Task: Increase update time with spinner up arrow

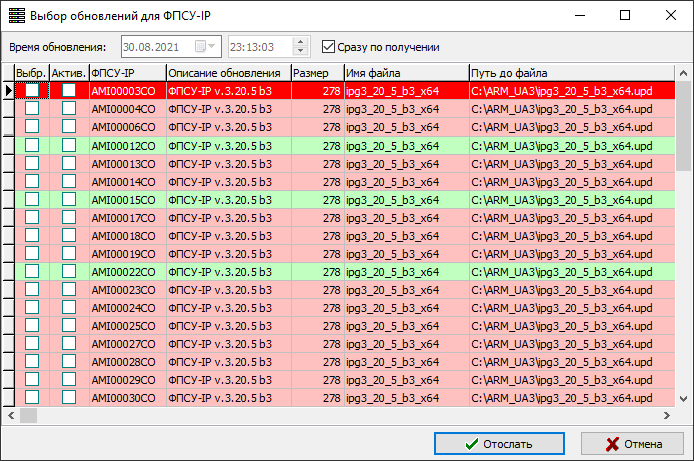Action: tap(300, 42)
